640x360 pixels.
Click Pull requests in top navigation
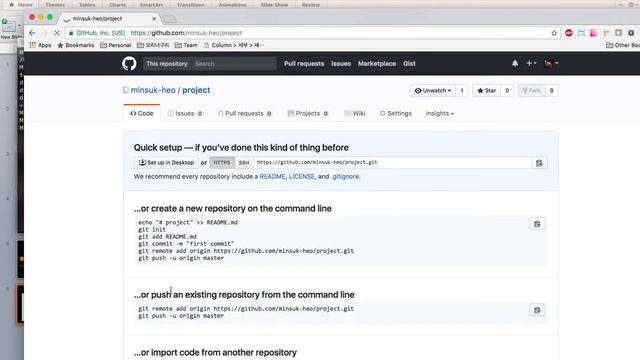[304, 64]
